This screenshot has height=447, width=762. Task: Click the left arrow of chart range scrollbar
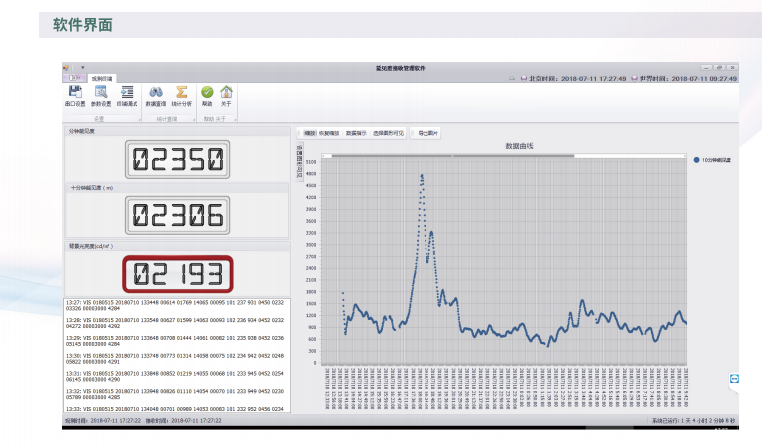[324, 156]
